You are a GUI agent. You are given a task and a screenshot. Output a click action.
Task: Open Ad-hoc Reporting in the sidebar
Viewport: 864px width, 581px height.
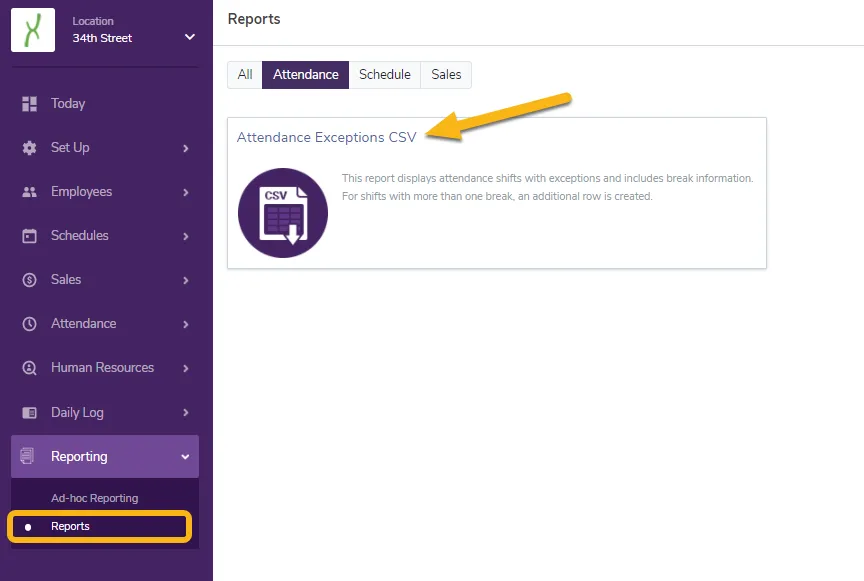click(95, 498)
